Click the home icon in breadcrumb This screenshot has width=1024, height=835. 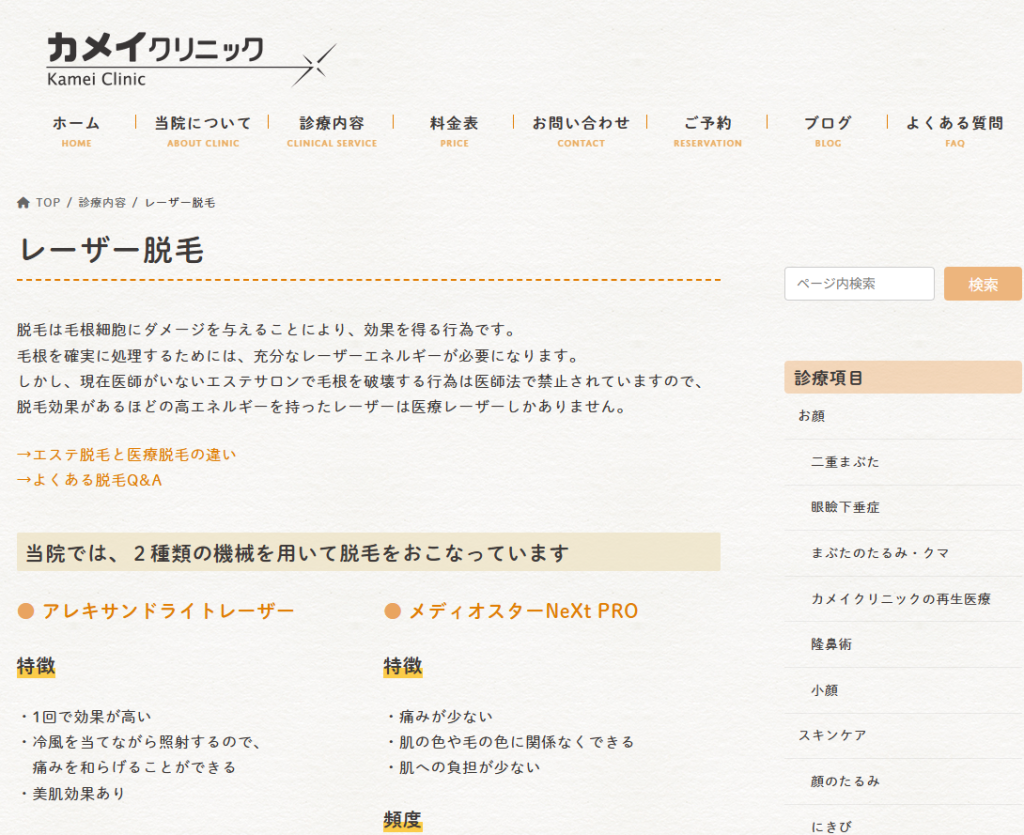(23, 203)
